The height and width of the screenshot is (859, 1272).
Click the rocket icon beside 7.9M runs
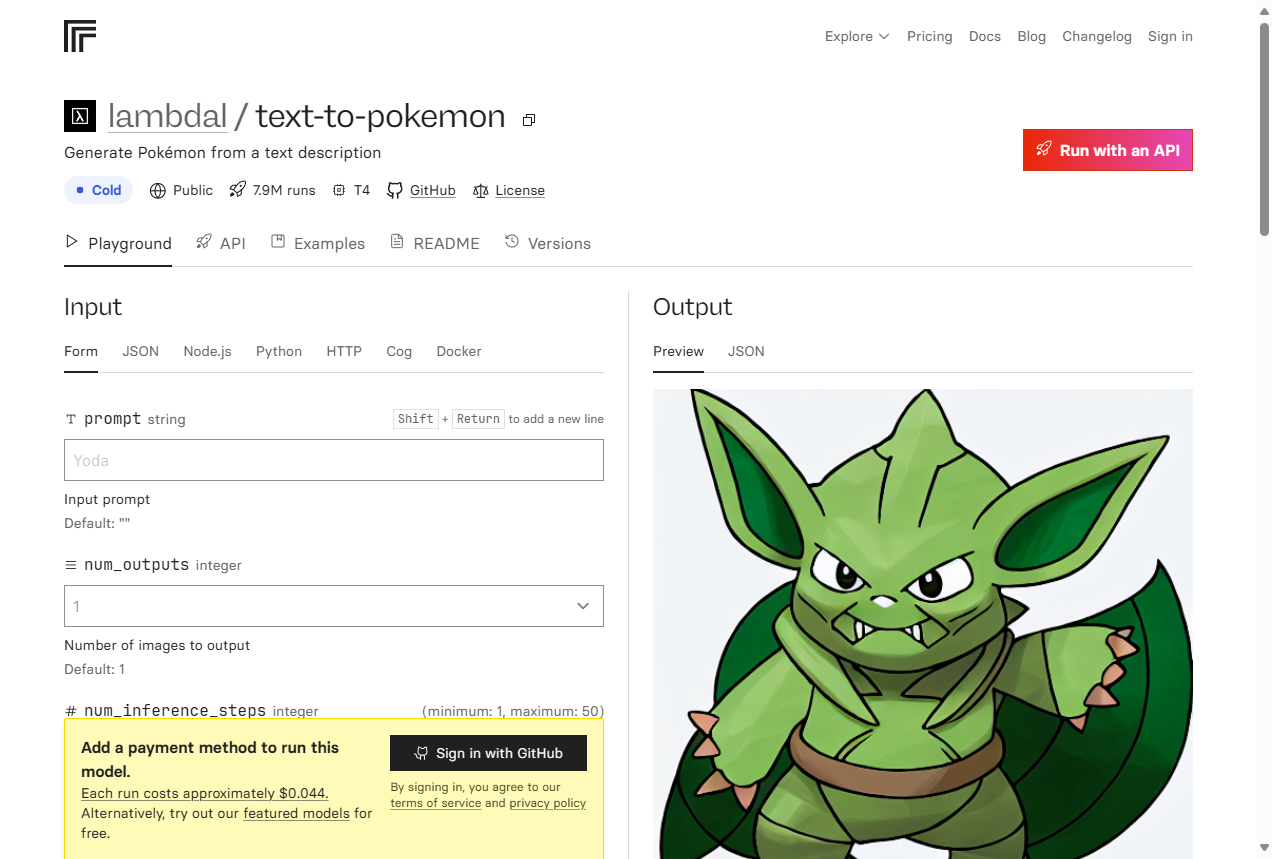[x=236, y=189]
